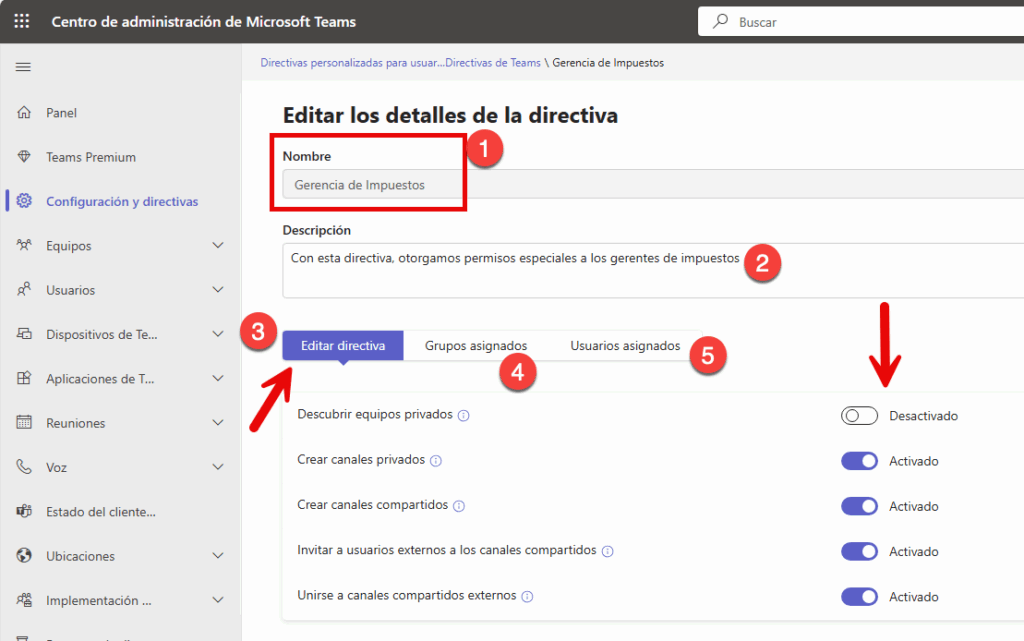Screen dimensions: 1024x641
Task: Switch to the Grupos asignados tab
Action: click(x=475, y=346)
